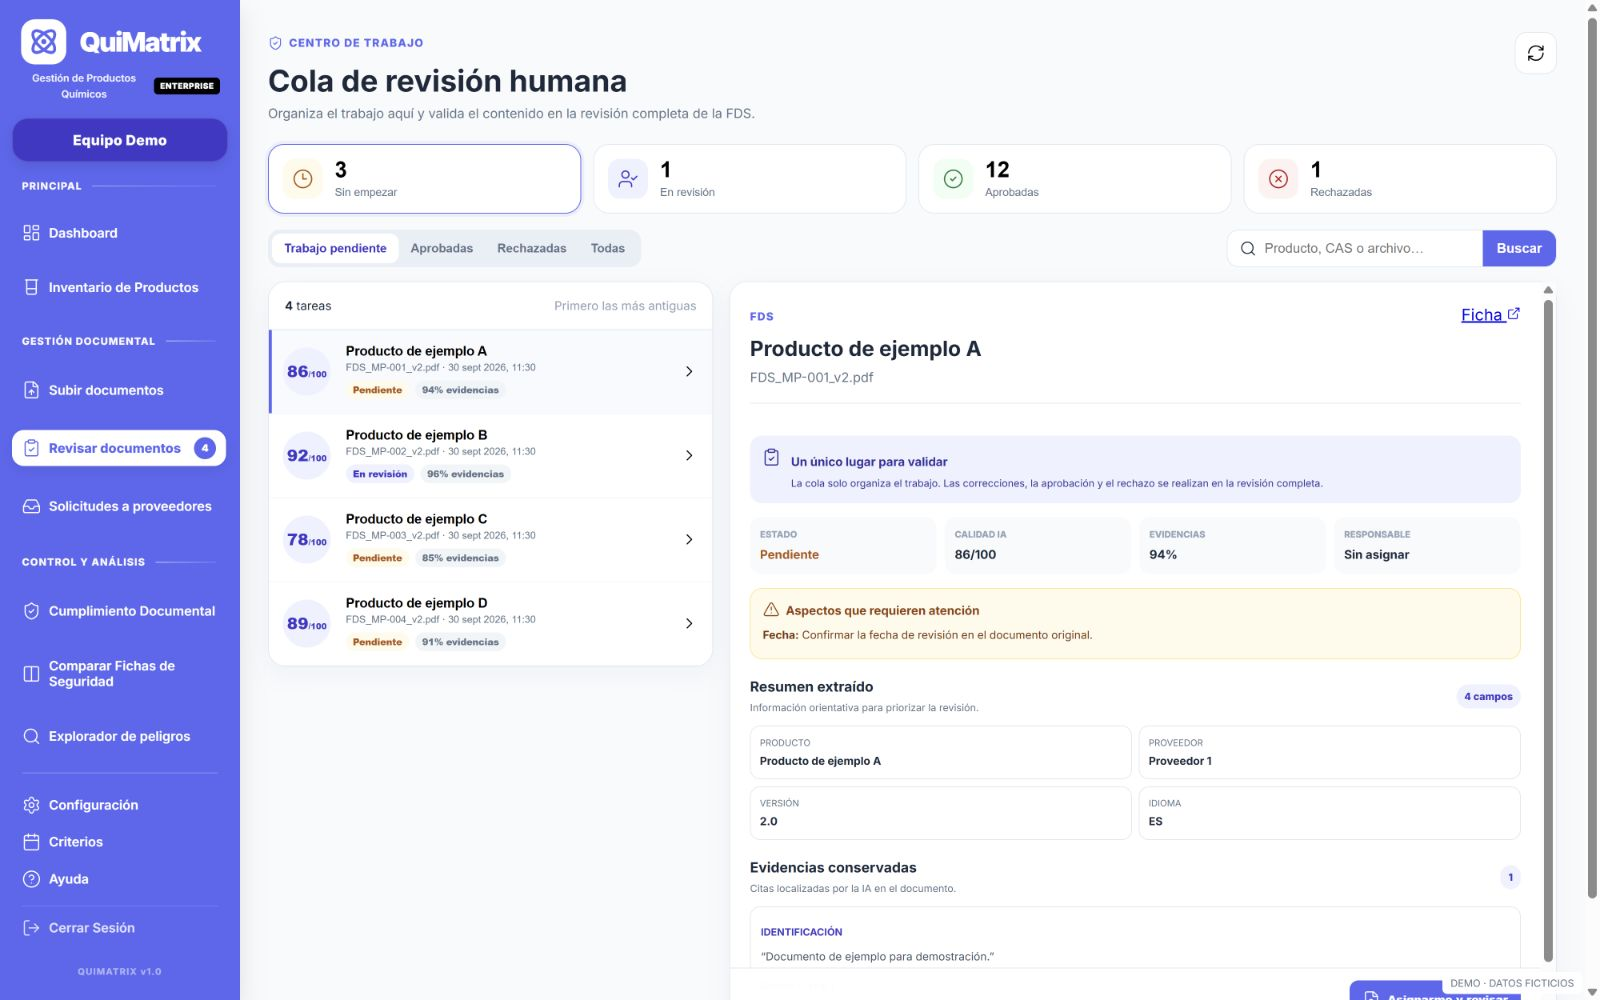1600x1000 pixels.
Task: Click the En revisión person icon
Action: coord(628,179)
